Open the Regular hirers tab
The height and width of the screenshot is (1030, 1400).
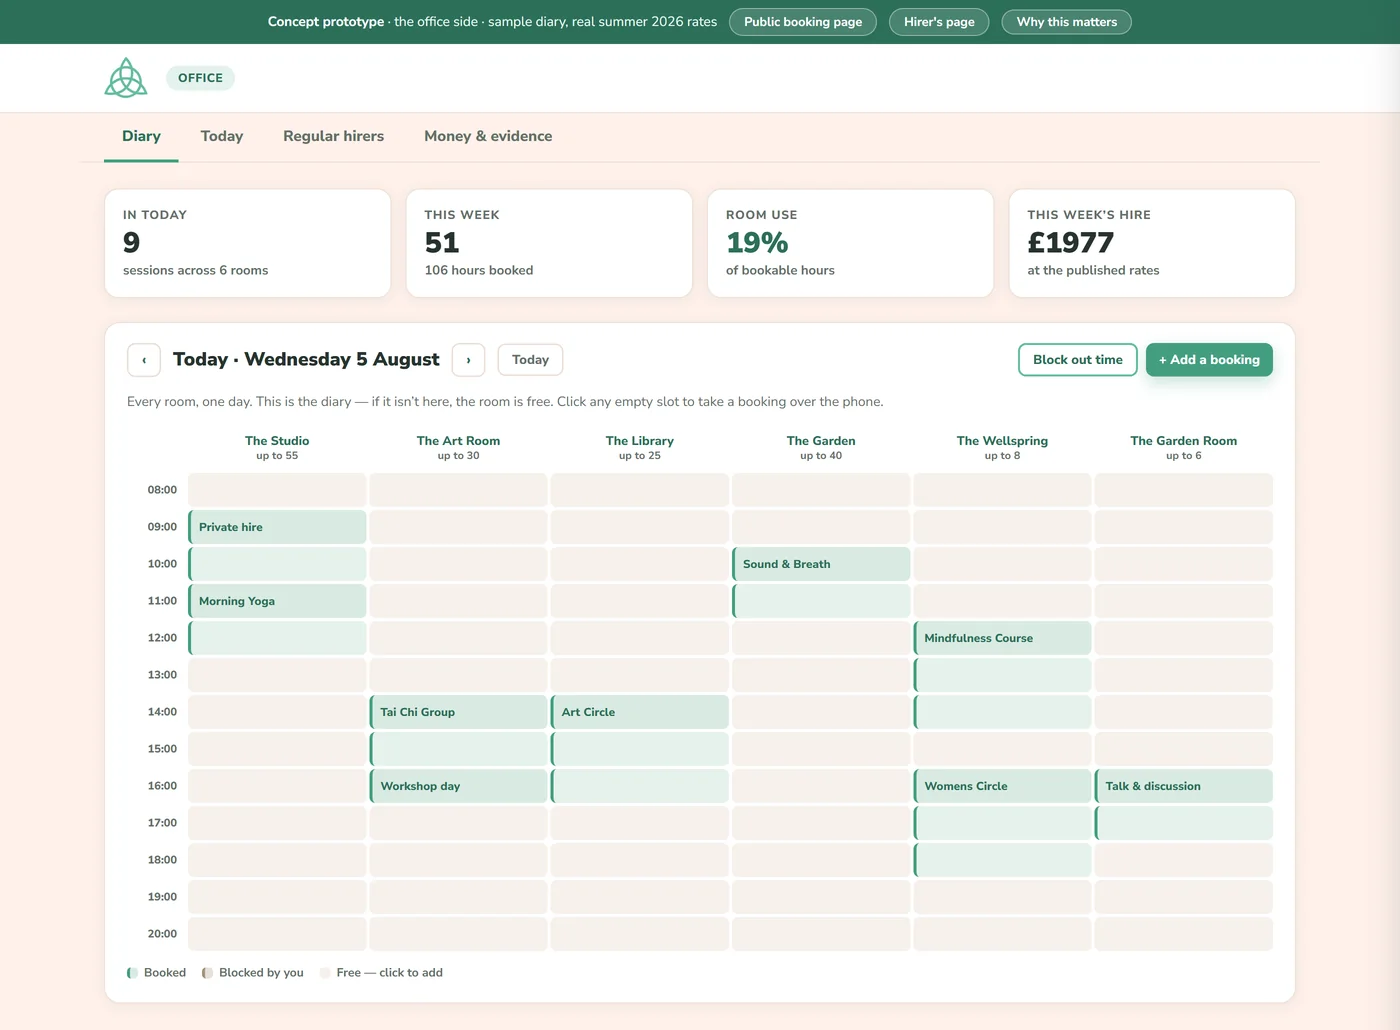tap(333, 137)
